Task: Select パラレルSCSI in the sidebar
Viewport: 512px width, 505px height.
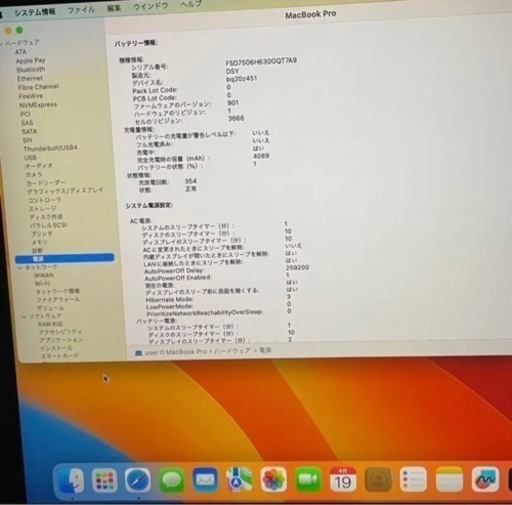Action: (x=49, y=225)
